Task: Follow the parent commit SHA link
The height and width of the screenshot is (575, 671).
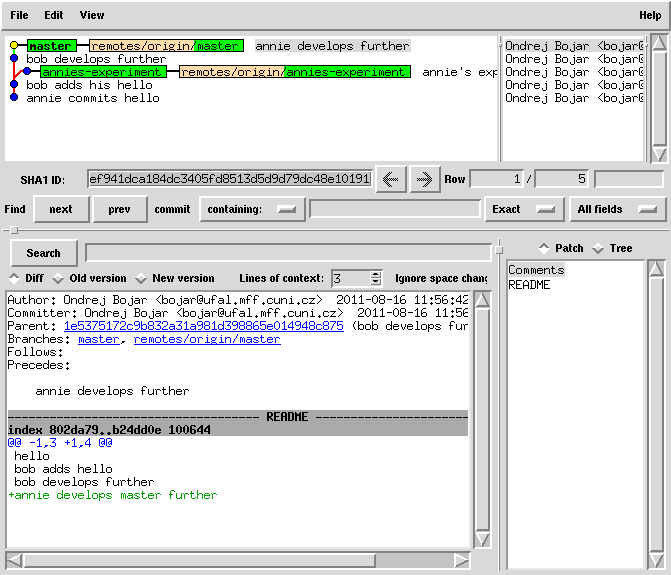Action: (203, 326)
